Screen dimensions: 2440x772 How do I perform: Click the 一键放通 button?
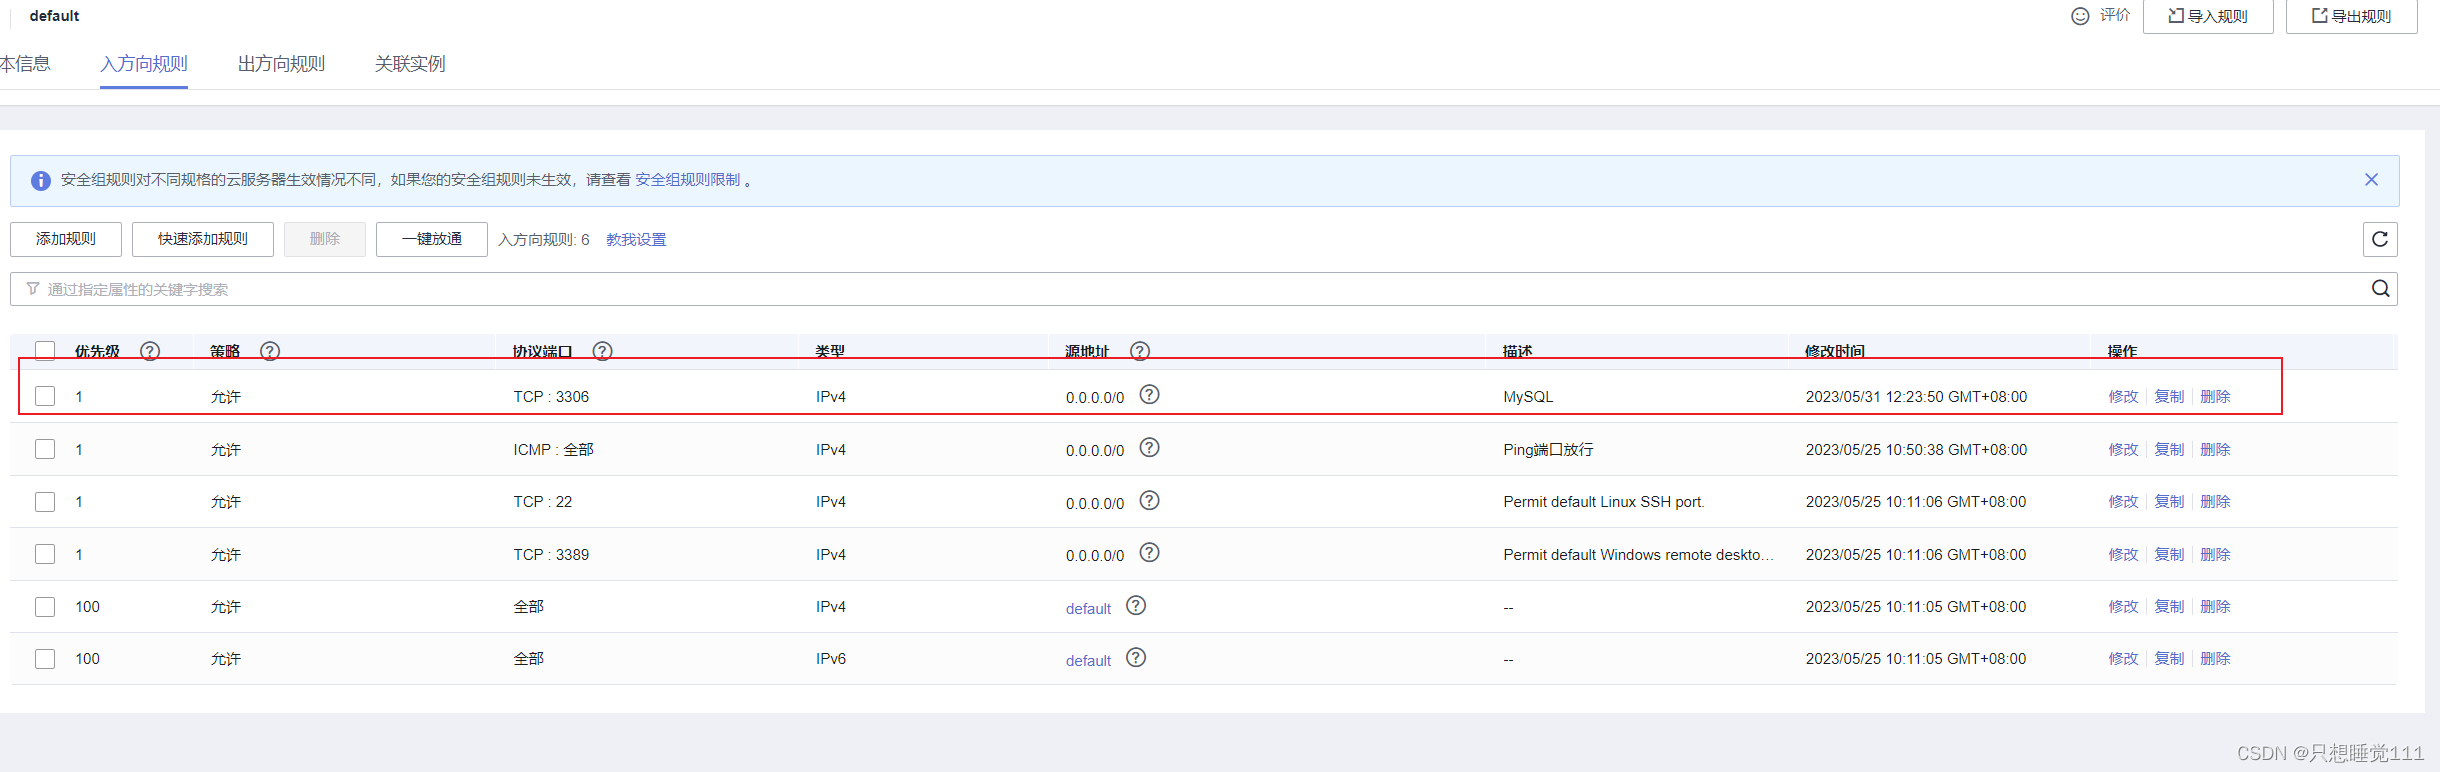pyautogui.click(x=432, y=239)
